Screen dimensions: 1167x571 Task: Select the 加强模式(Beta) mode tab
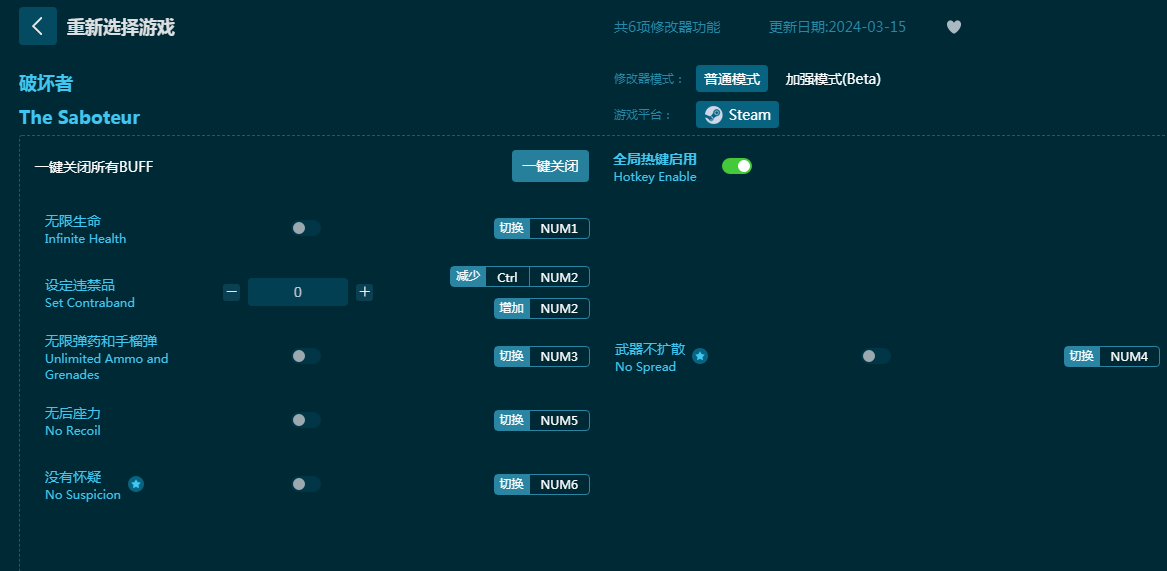coord(833,79)
